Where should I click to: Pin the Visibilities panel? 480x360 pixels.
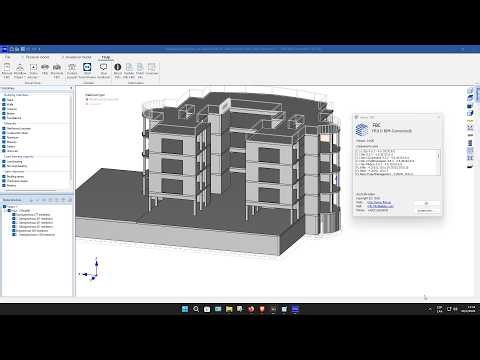pos(71,88)
